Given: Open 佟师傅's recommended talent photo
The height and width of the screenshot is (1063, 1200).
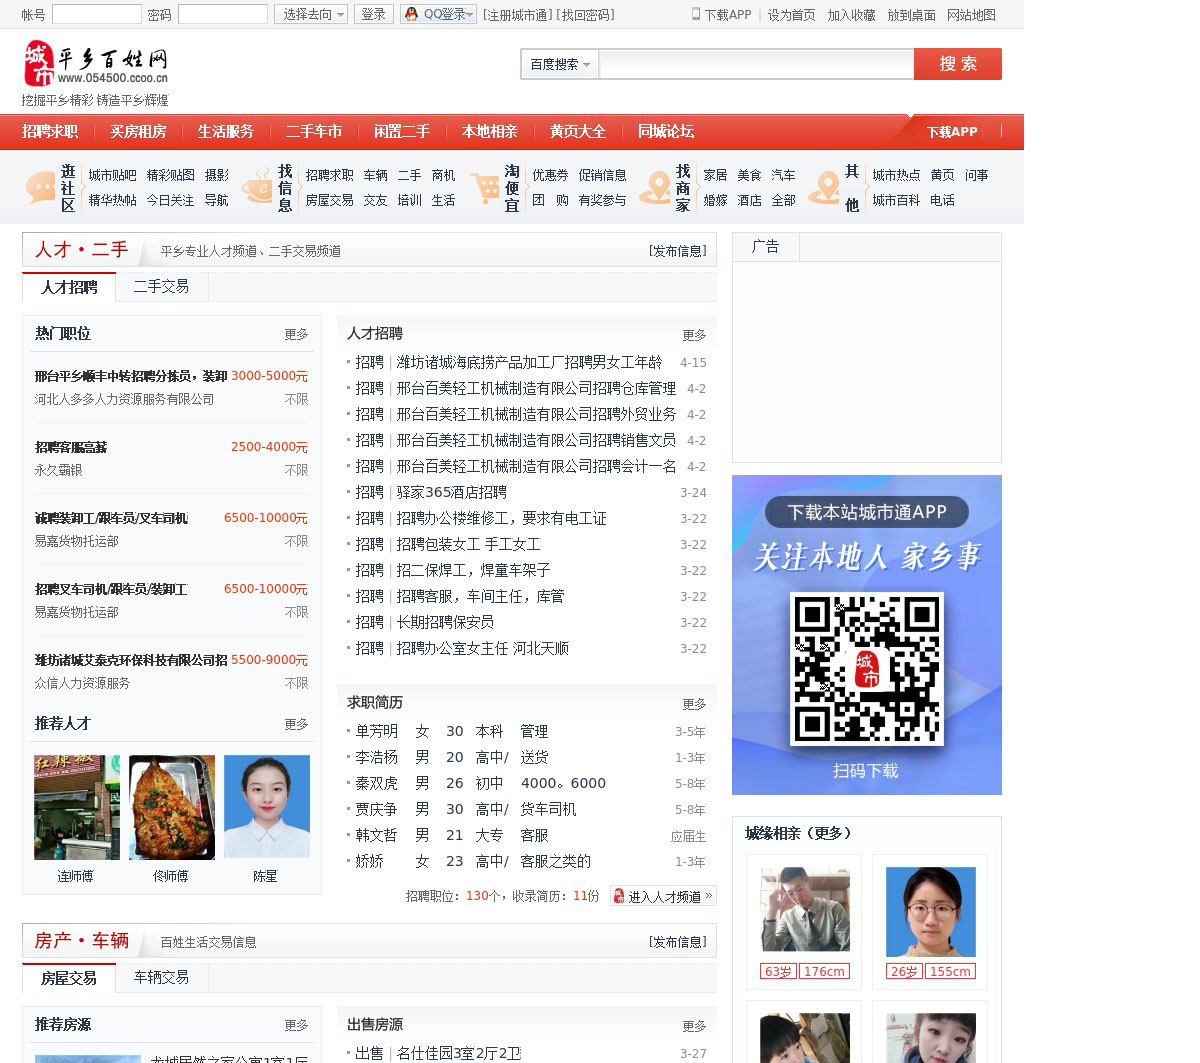Looking at the screenshot, I should (x=172, y=807).
